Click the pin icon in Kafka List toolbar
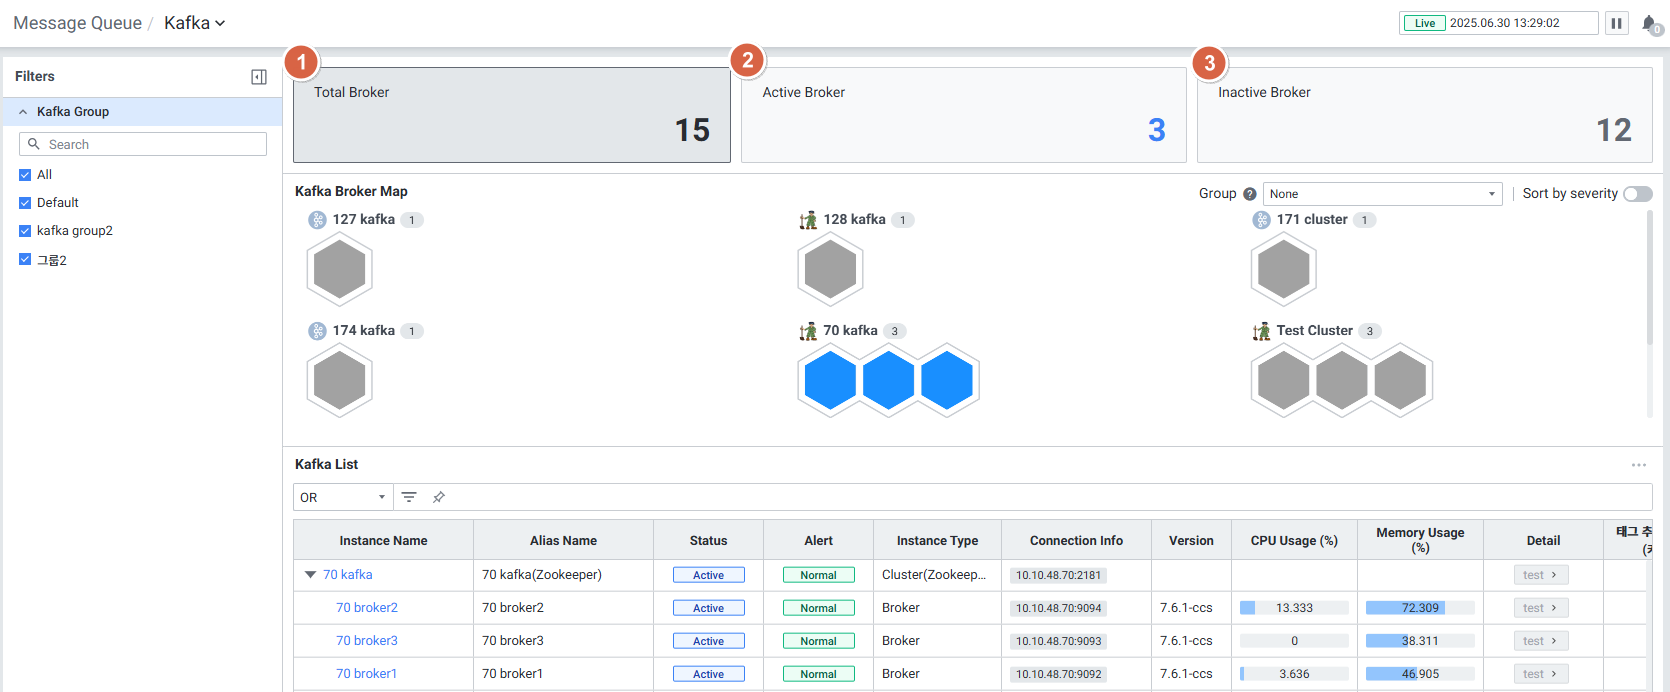Screen dimensions: 1670x692 point(438,497)
